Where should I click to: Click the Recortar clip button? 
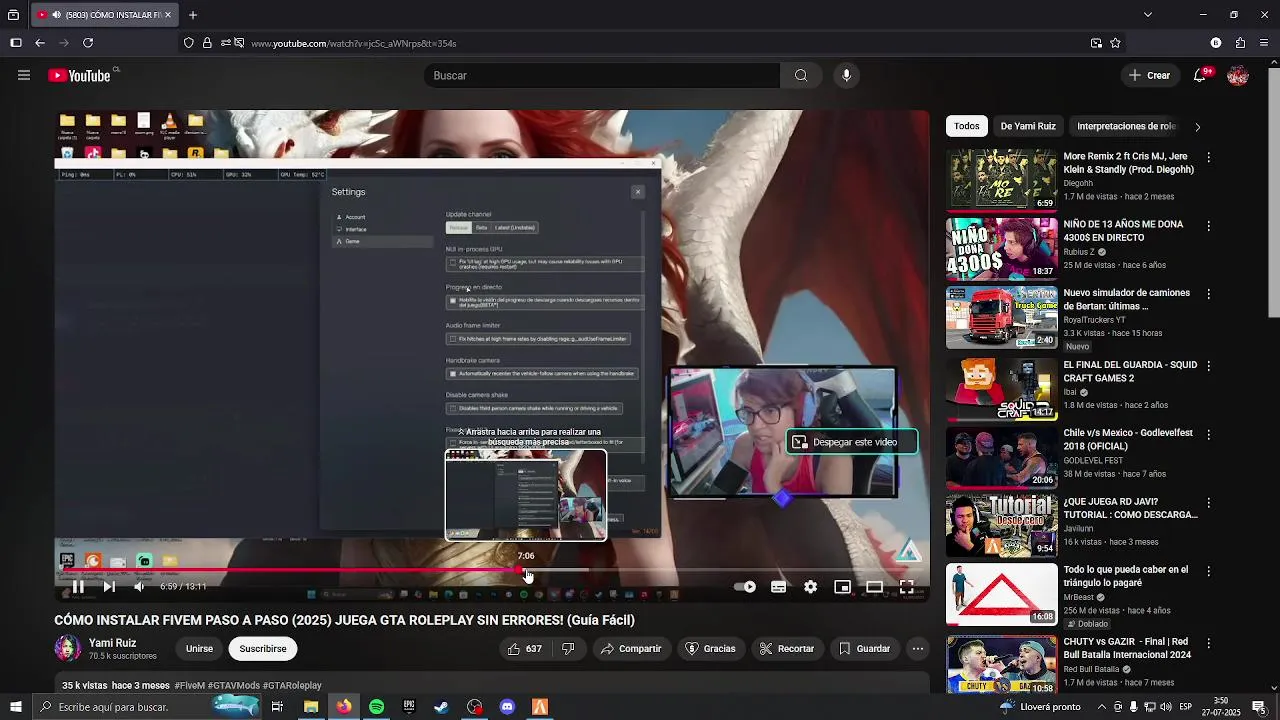click(x=786, y=649)
